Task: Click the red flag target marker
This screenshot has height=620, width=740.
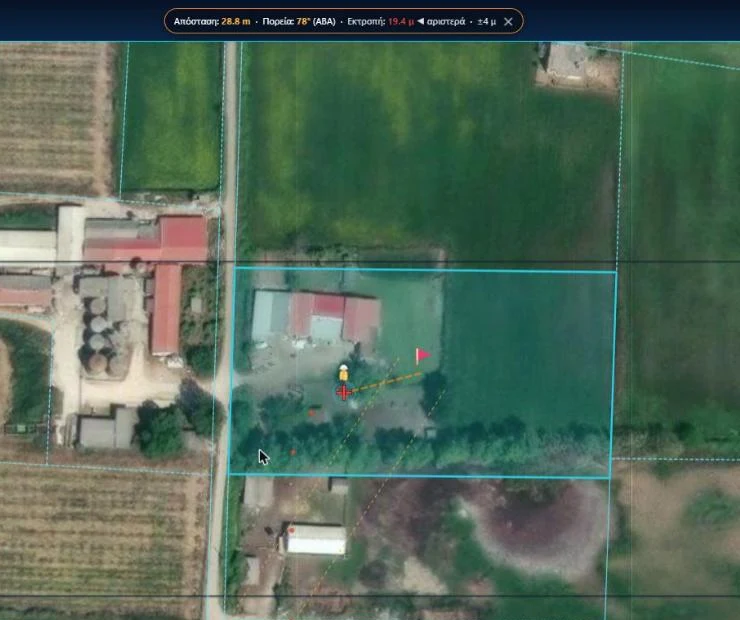Action: point(423,356)
